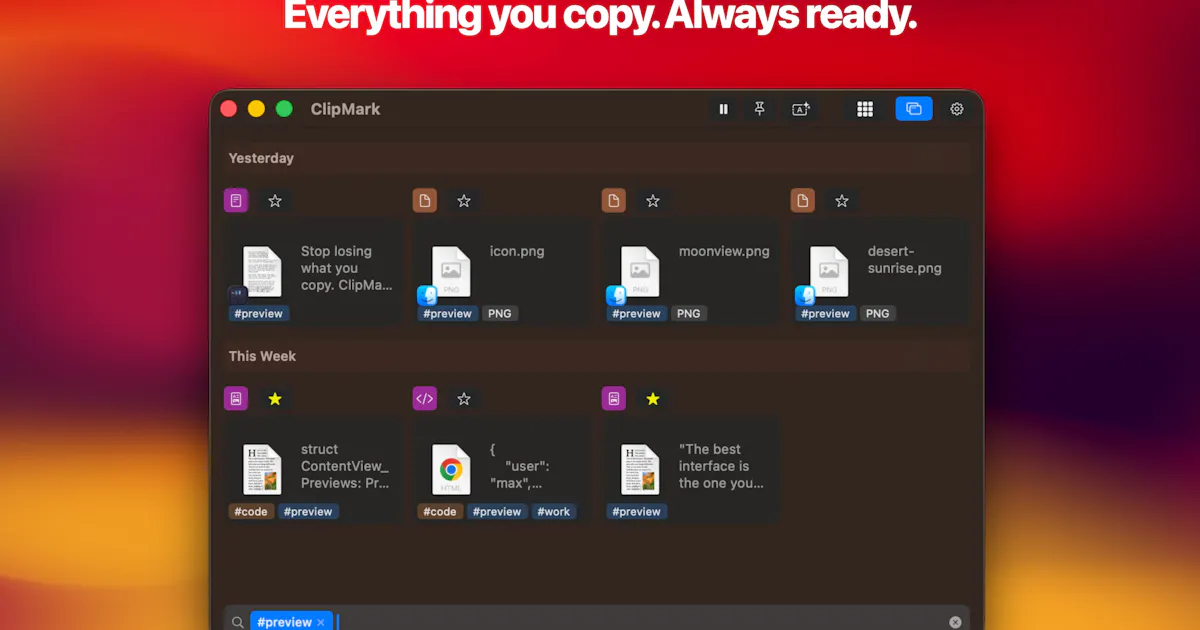Click PNG tag on icon.png clip
This screenshot has height=630, width=1200.
click(499, 313)
